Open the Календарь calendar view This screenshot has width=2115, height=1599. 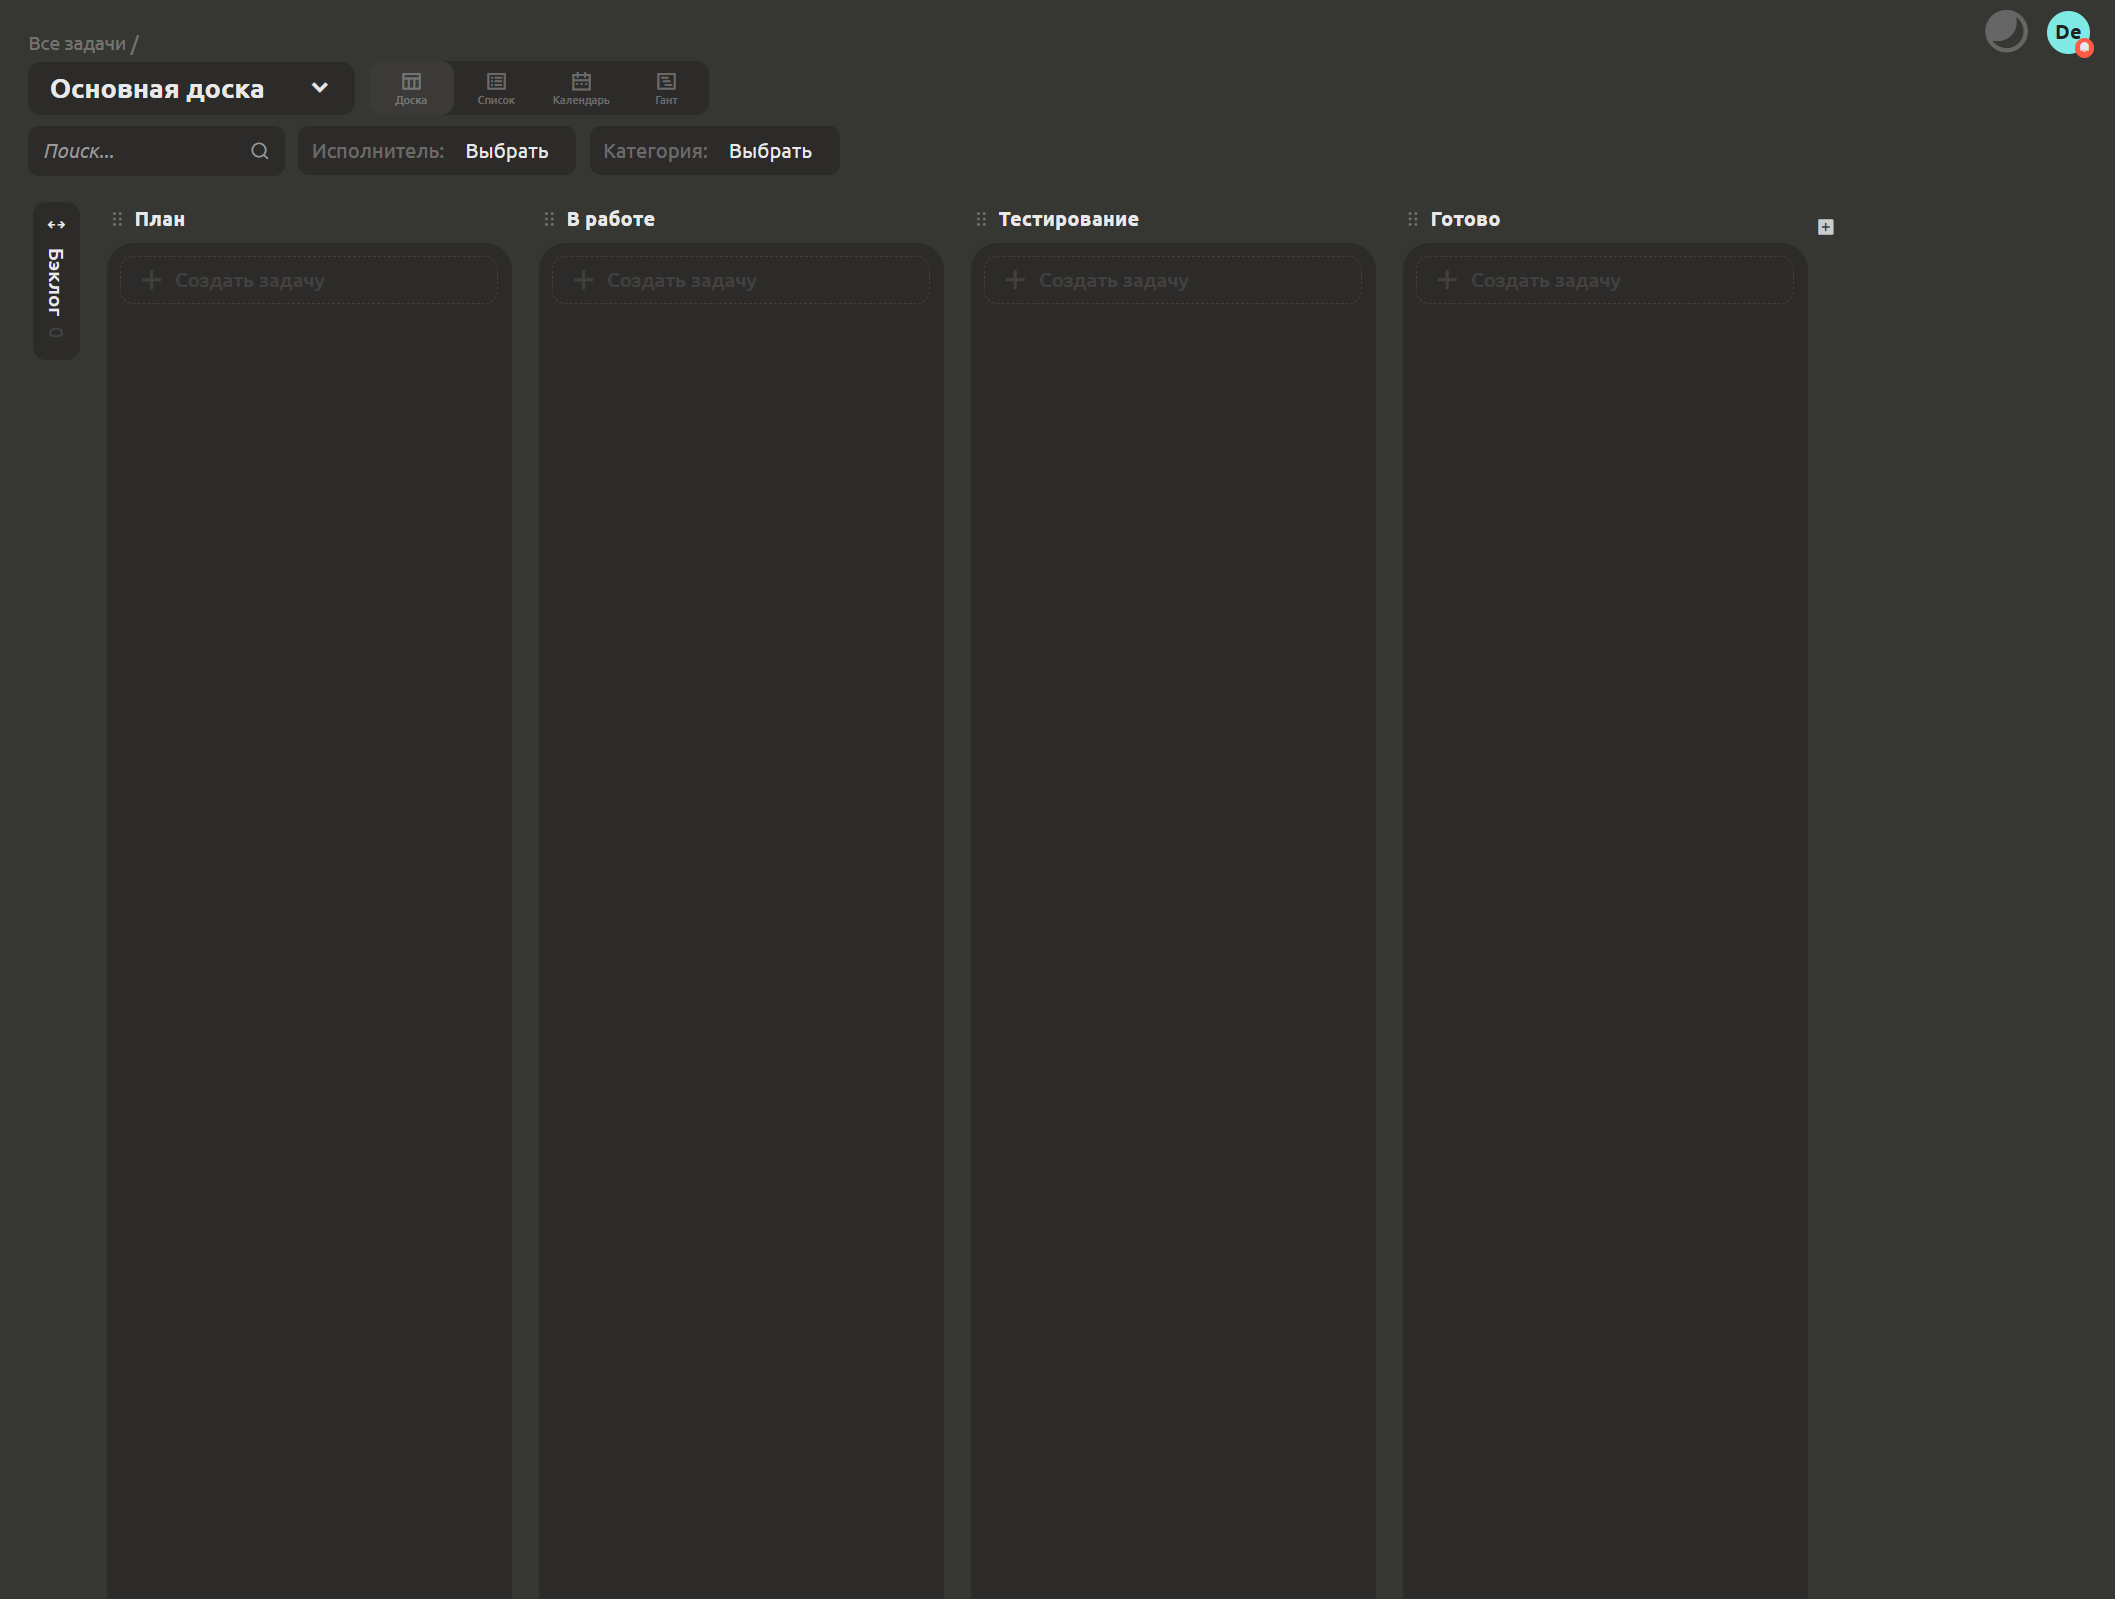tap(581, 88)
